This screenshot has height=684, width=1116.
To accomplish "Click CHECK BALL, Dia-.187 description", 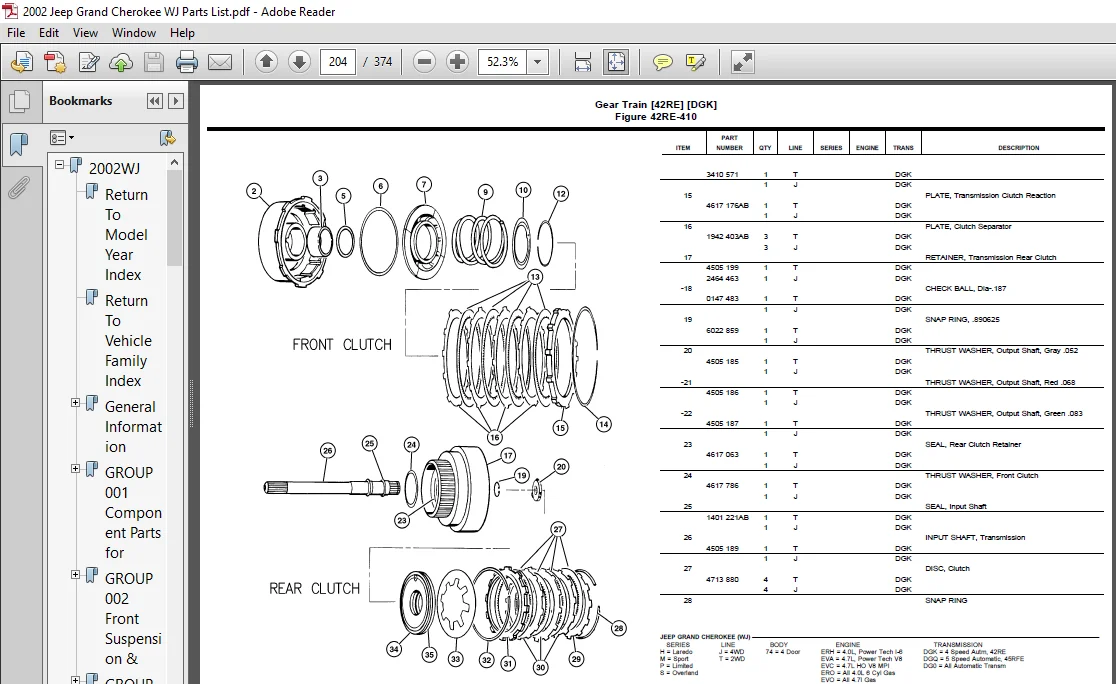I will click(965, 288).
